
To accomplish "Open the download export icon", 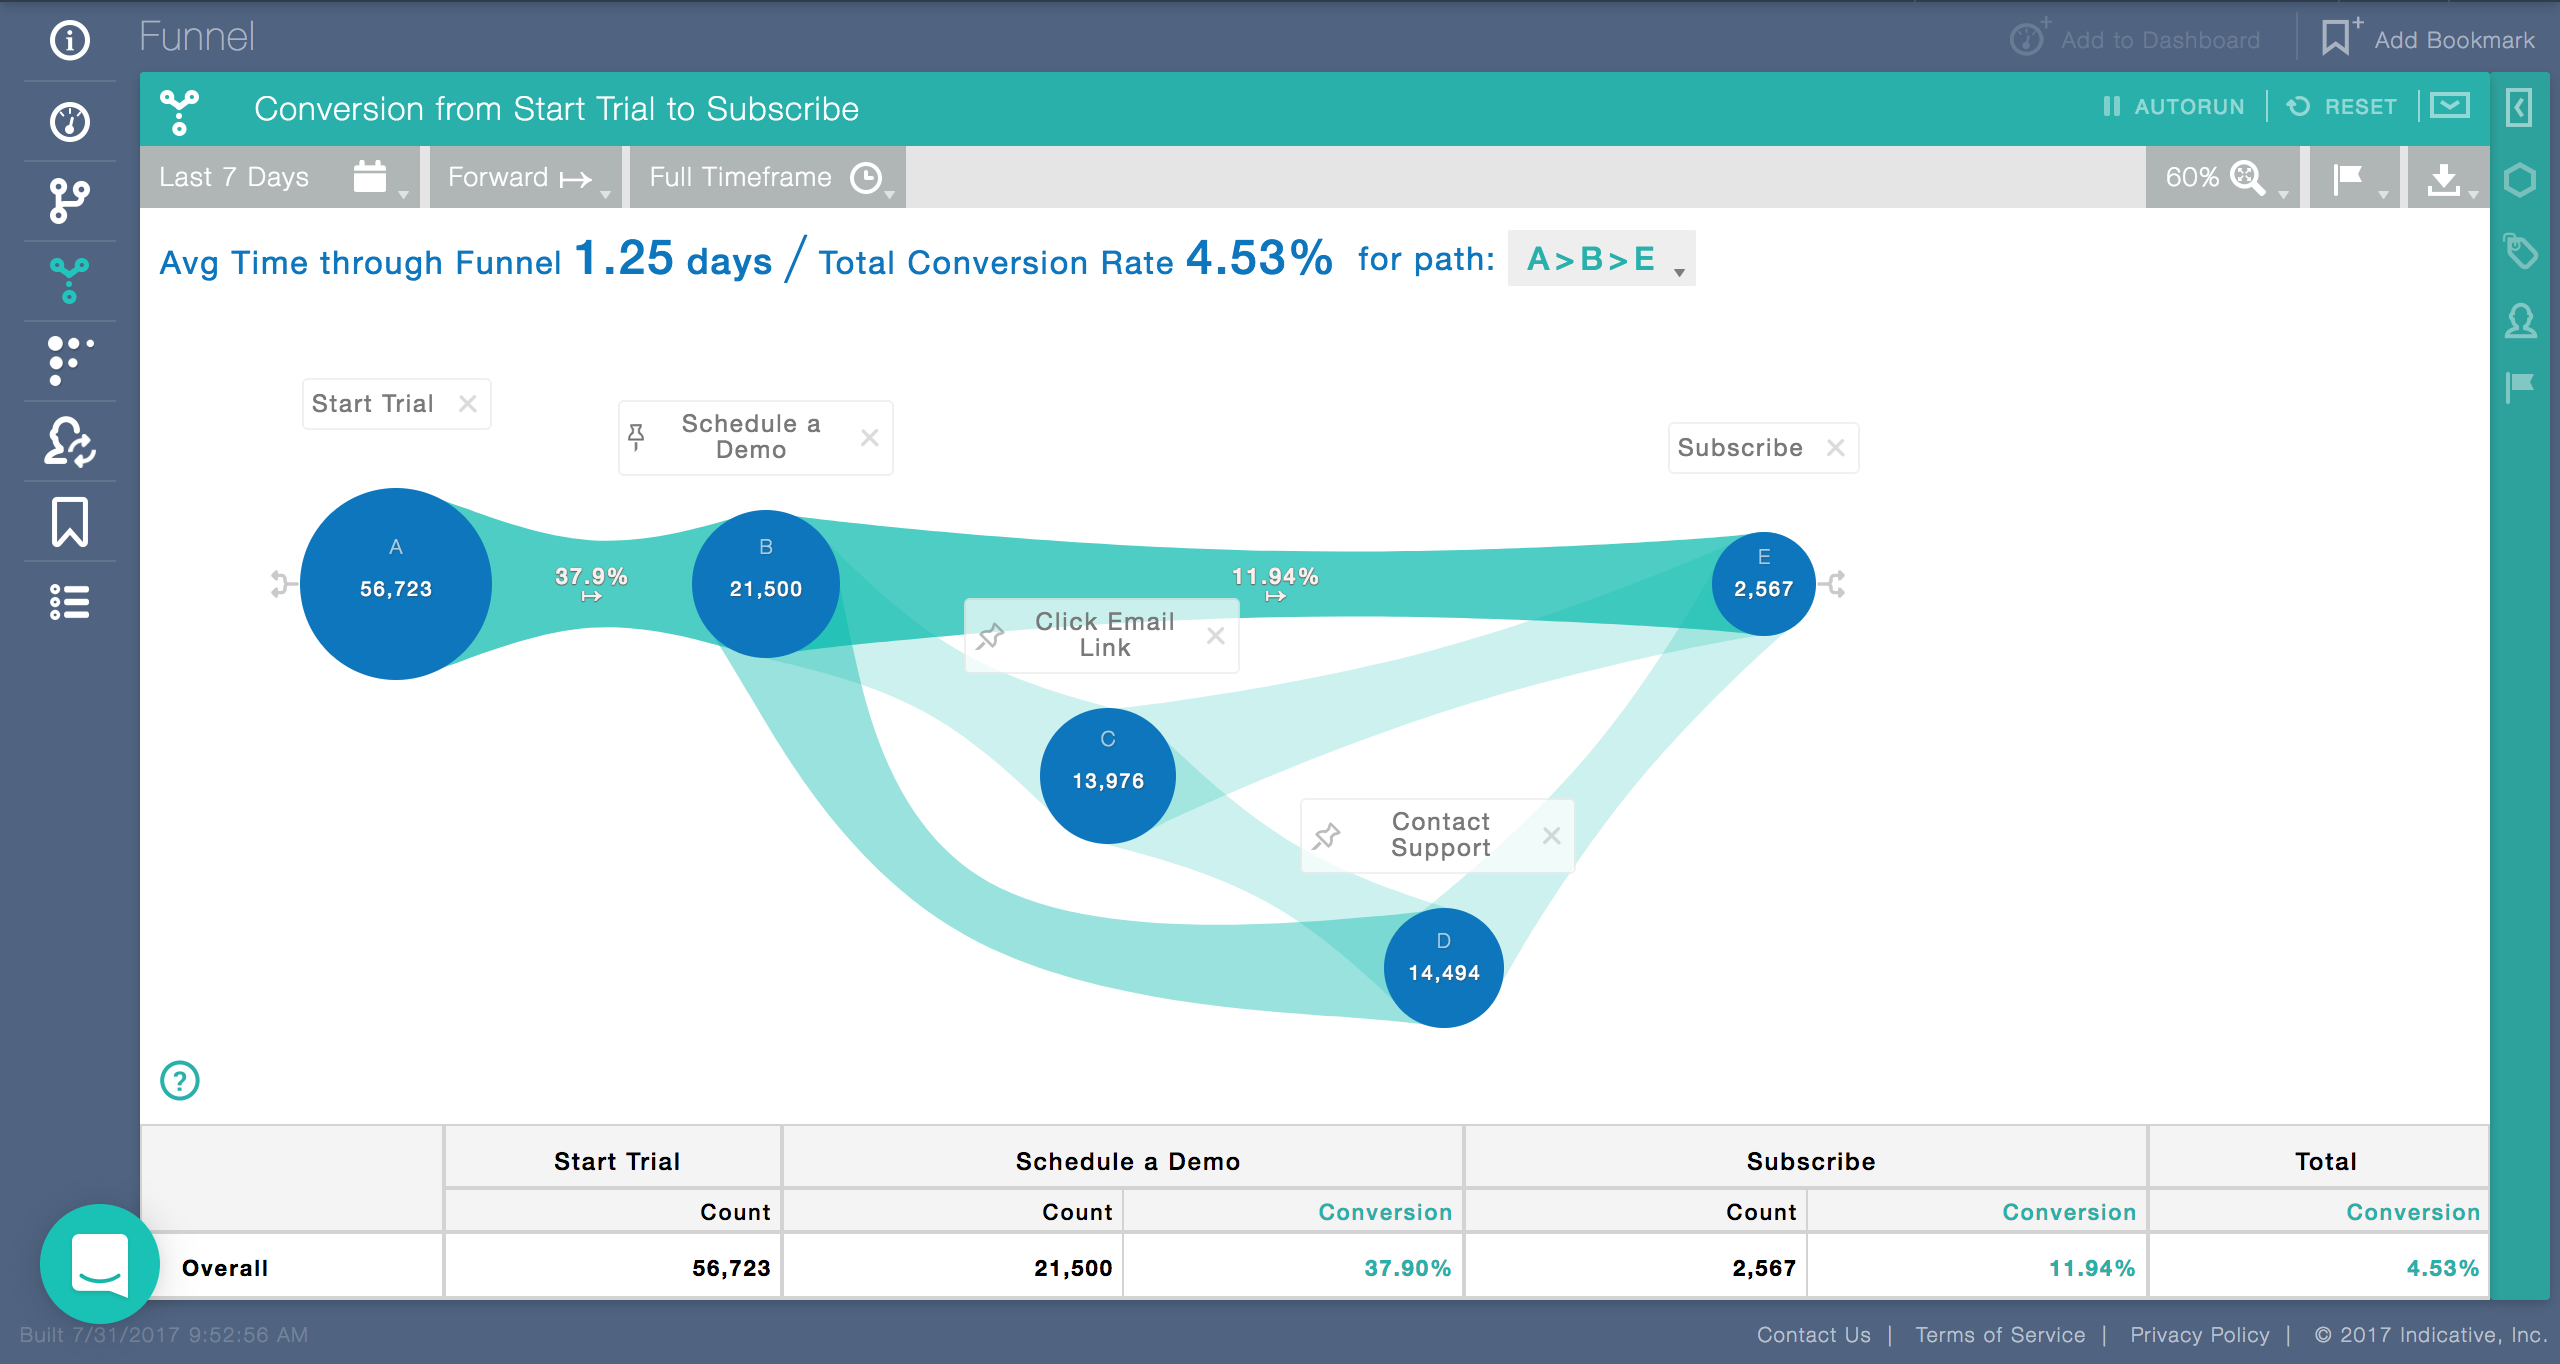I will coord(2445,179).
